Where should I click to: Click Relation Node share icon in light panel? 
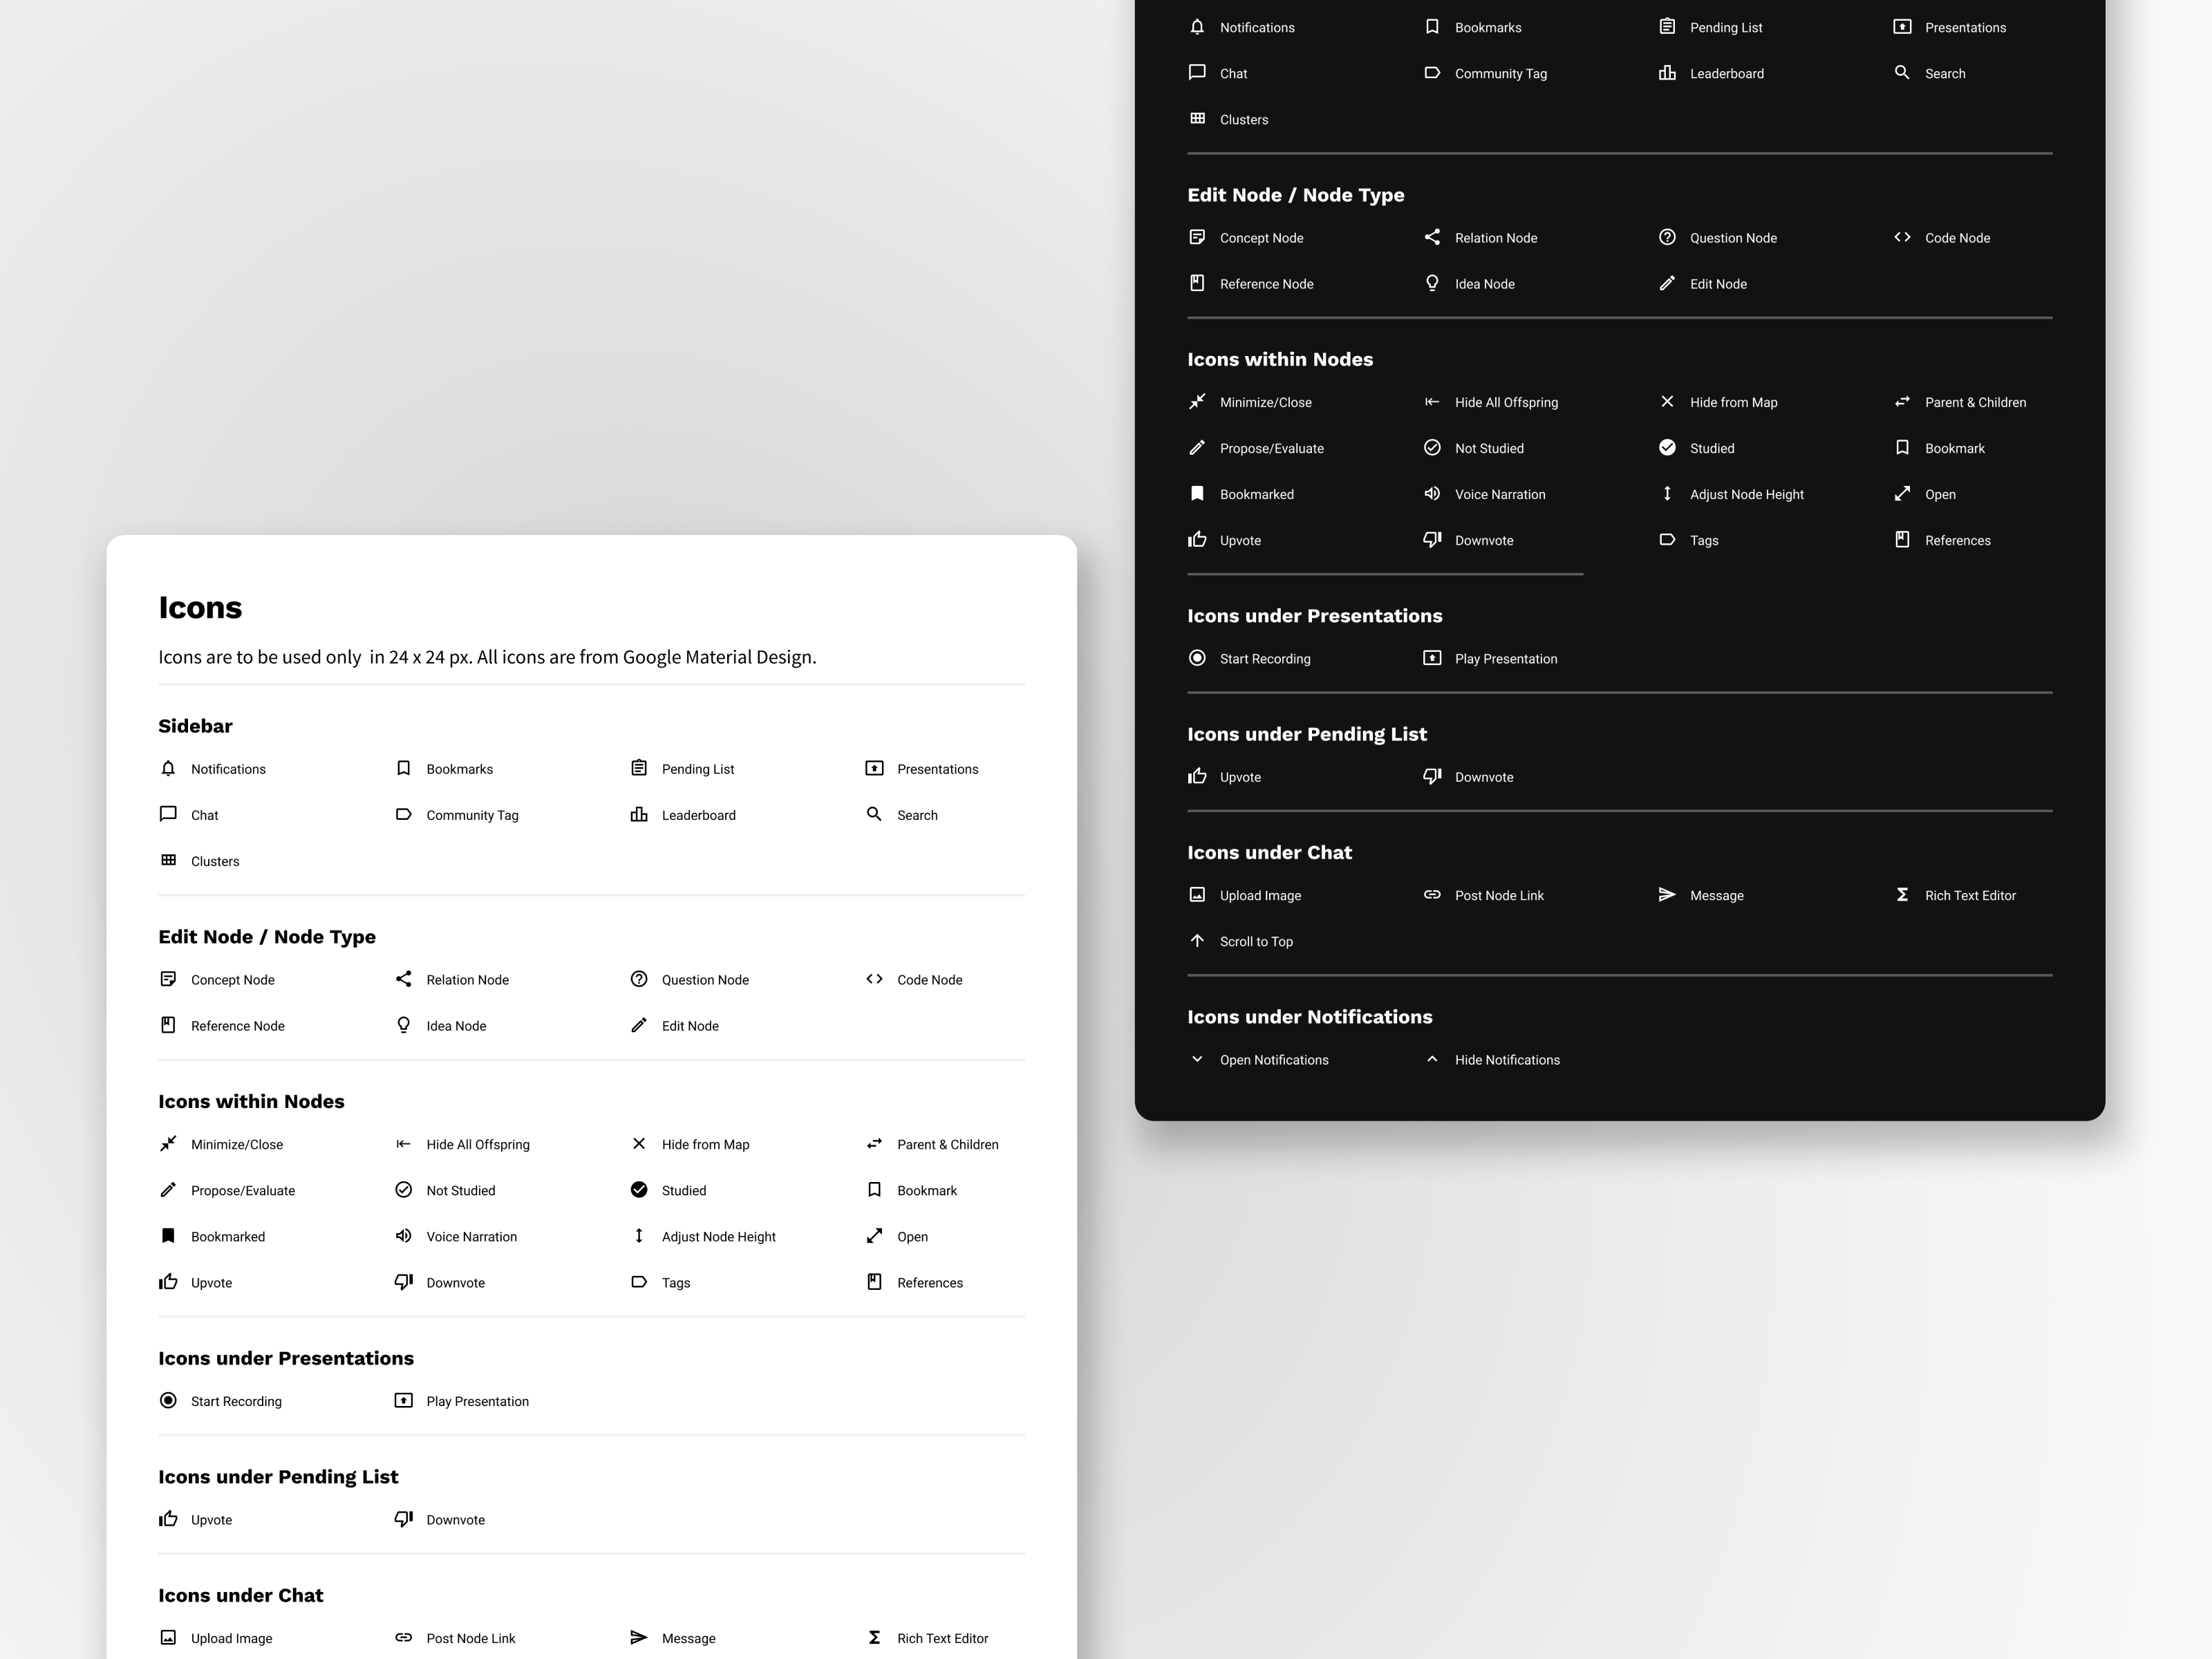point(403,979)
